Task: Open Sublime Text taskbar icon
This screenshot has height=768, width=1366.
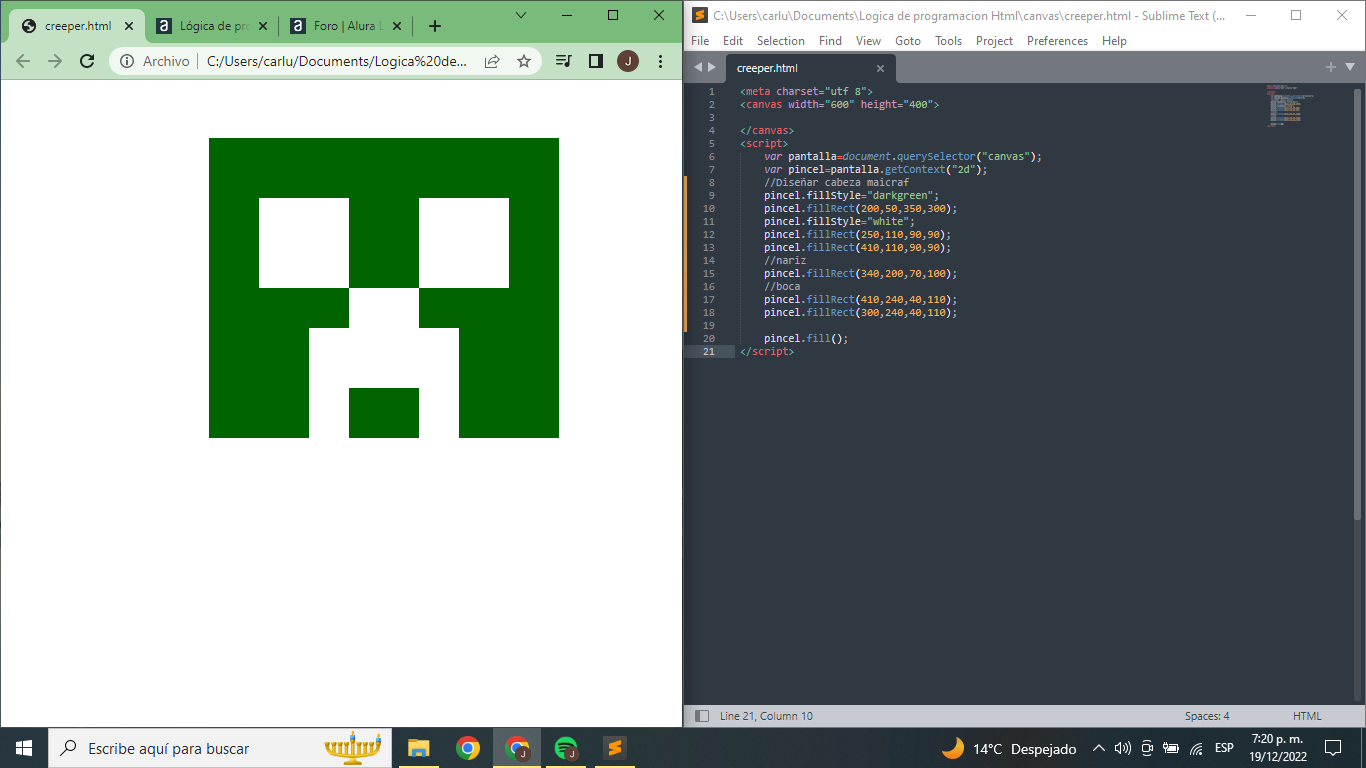Action: pyautogui.click(x=615, y=748)
